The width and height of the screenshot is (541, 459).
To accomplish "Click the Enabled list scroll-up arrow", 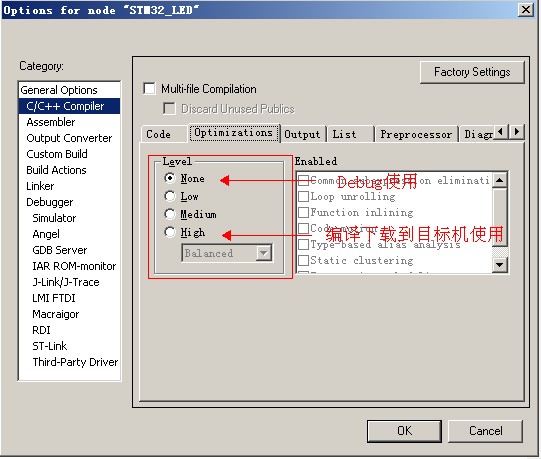I will click(x=500, y=180).
